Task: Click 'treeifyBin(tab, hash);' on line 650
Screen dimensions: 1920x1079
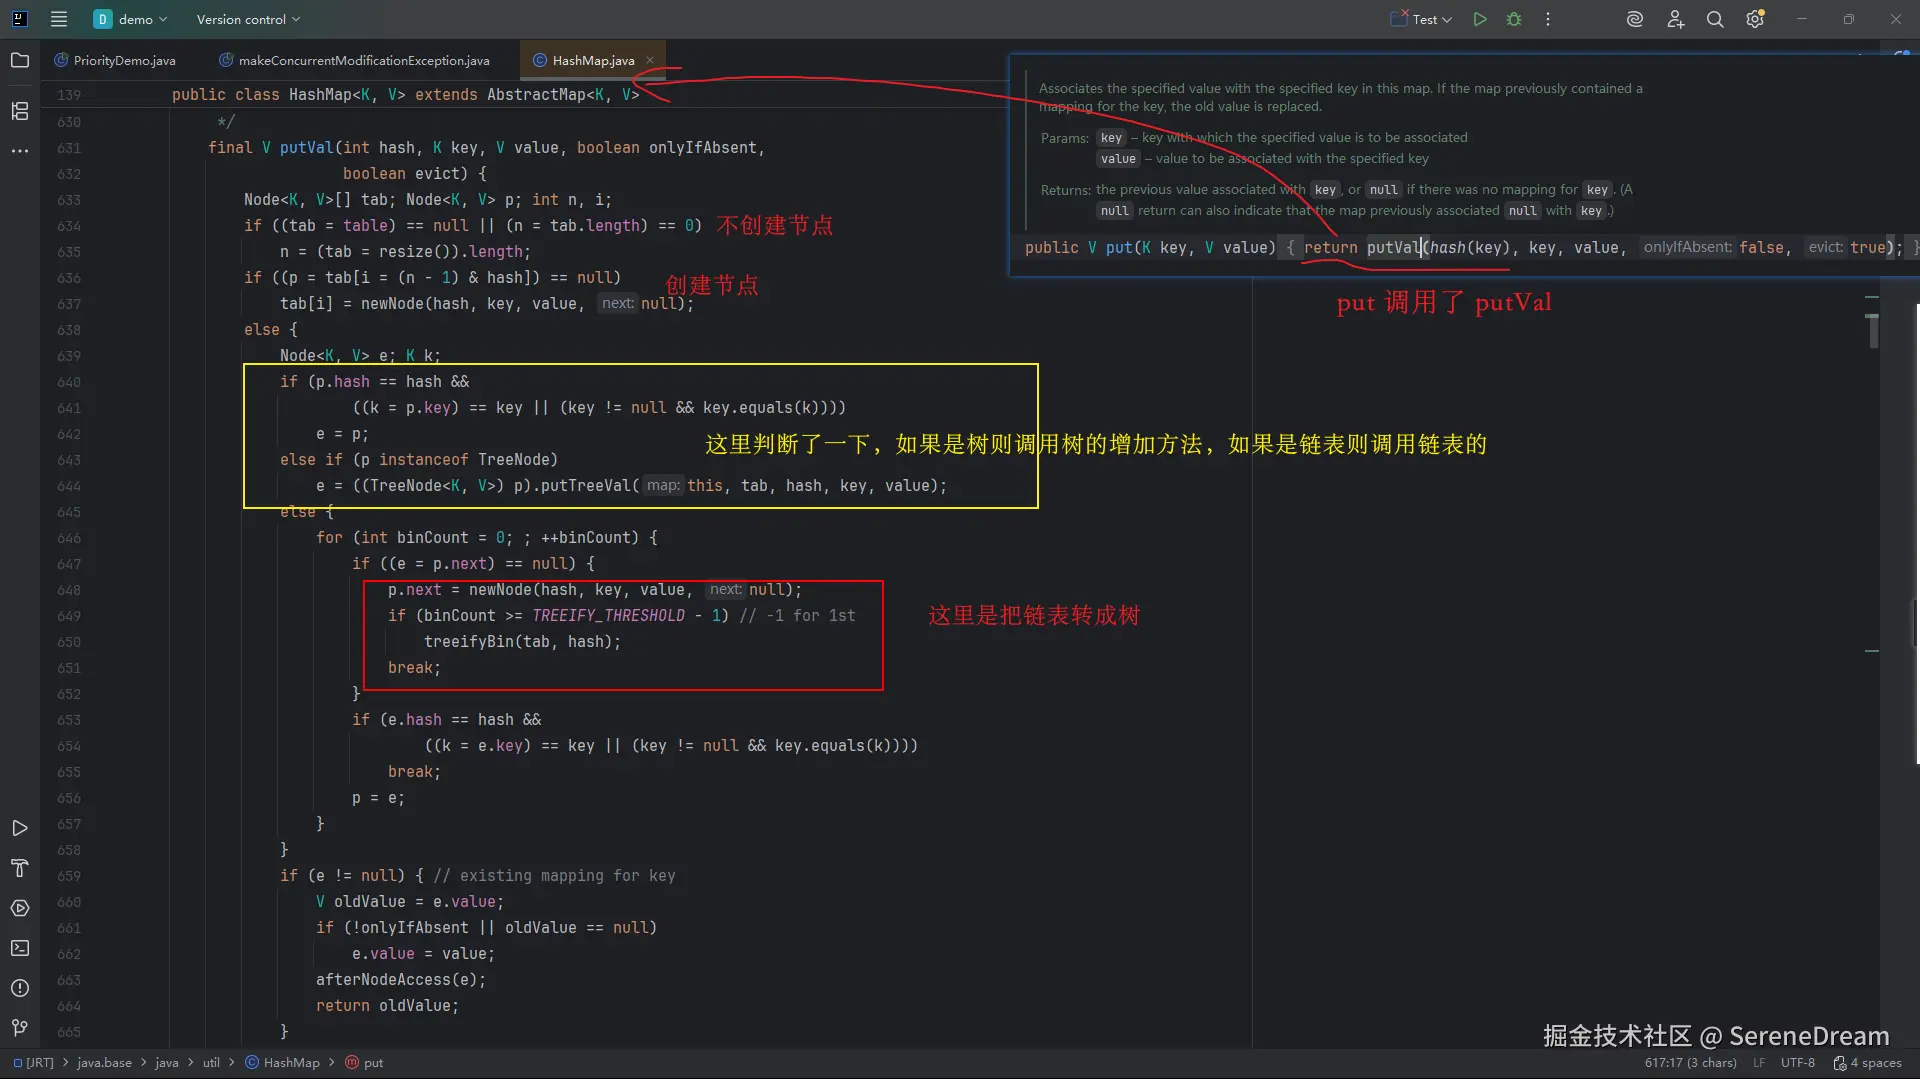Action: click(522, 642)
